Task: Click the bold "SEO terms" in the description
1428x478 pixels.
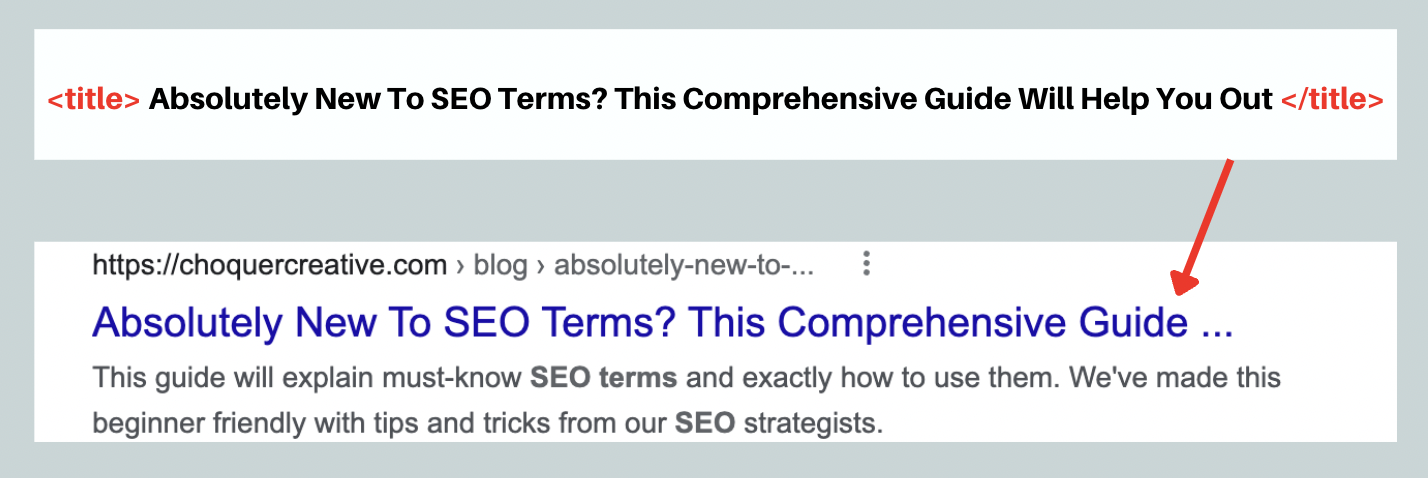Action: tap(603, 379)
